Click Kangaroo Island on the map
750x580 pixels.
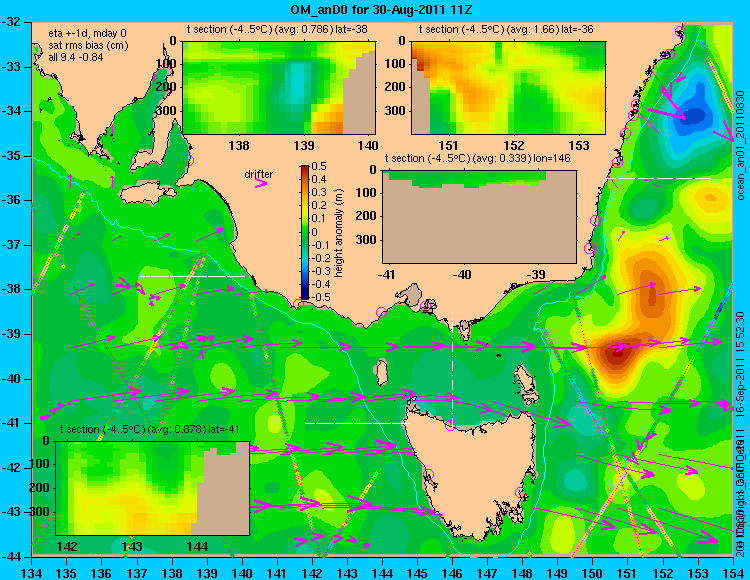tap(147, 193)
